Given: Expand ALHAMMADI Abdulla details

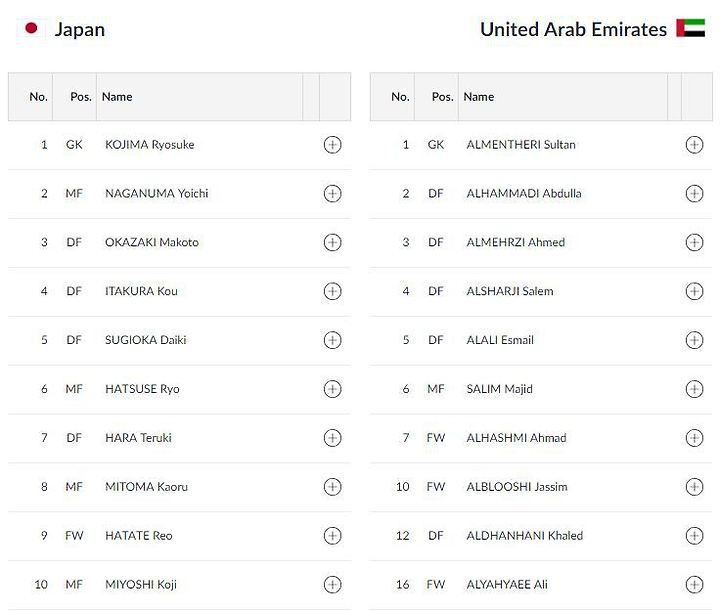Looking at the screenshot, I should (694, 193).
